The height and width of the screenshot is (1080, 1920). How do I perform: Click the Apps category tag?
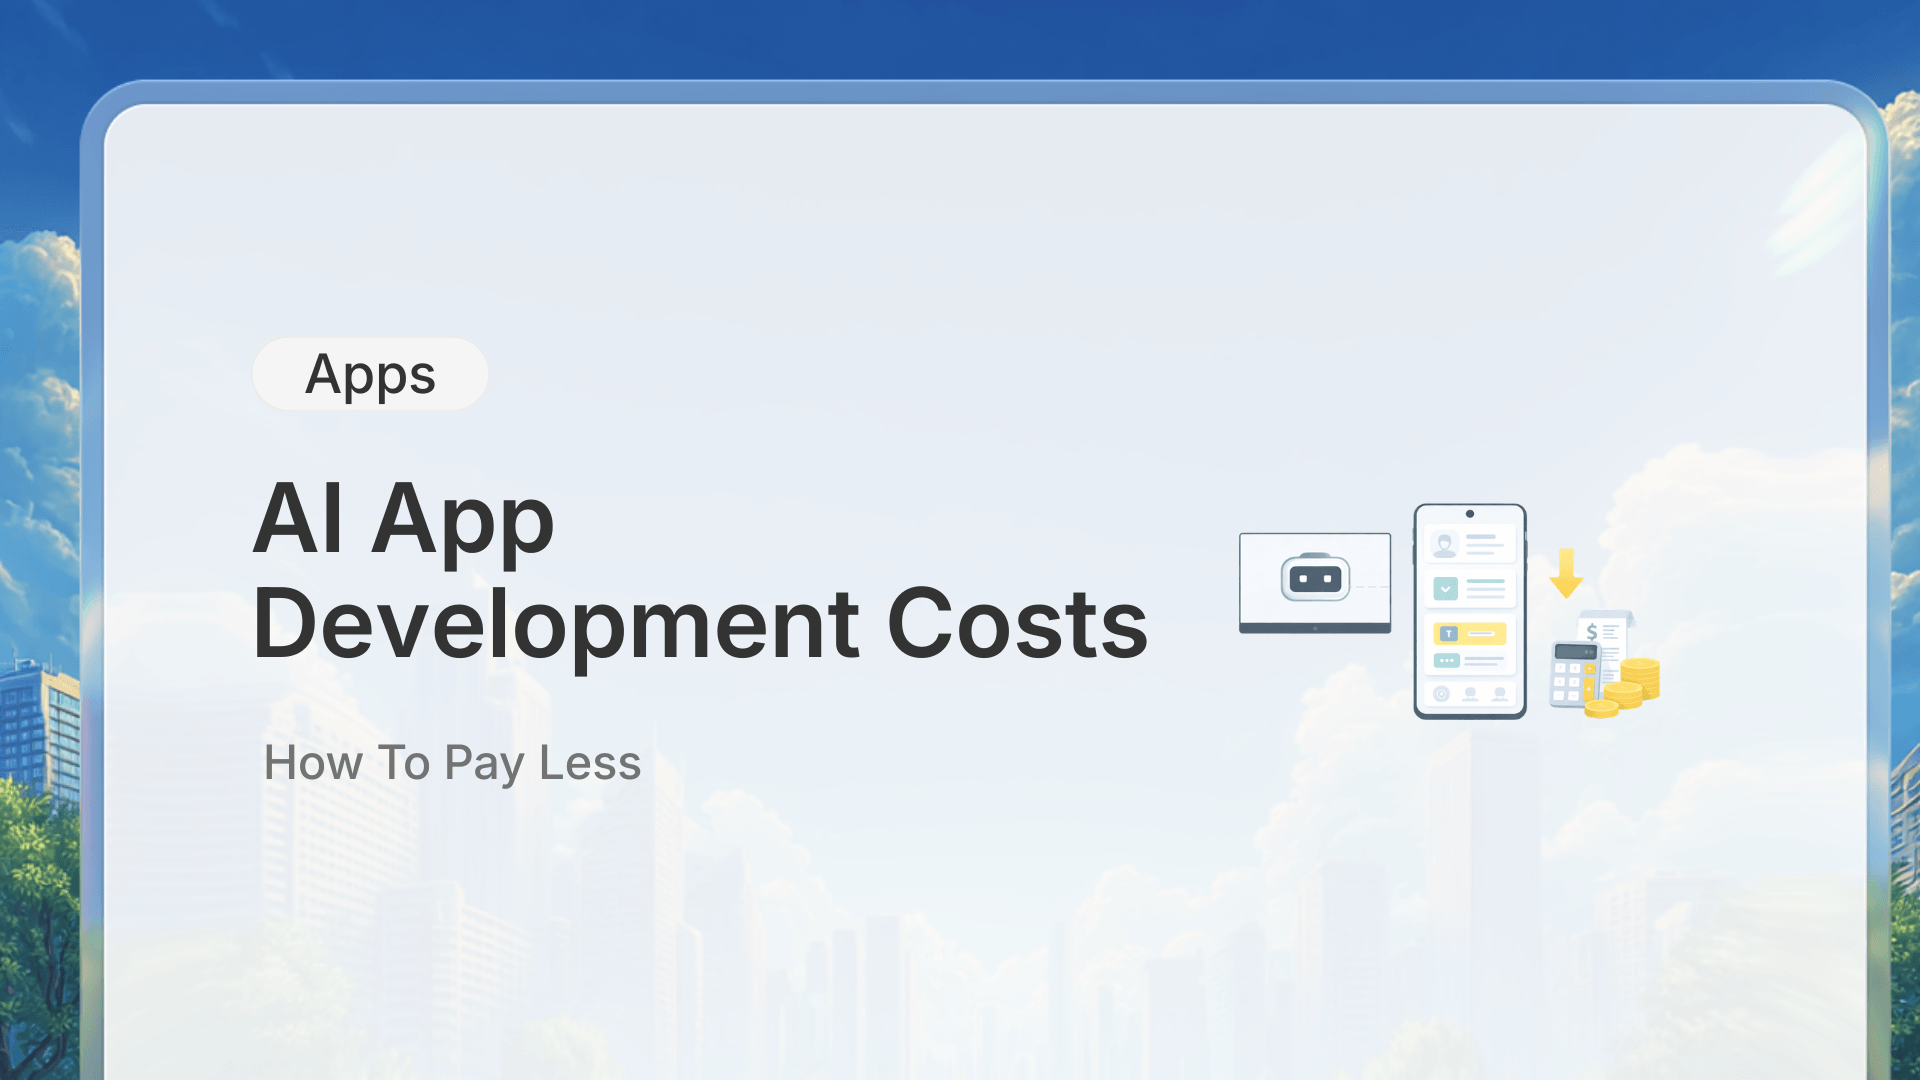tap(370, 375)
